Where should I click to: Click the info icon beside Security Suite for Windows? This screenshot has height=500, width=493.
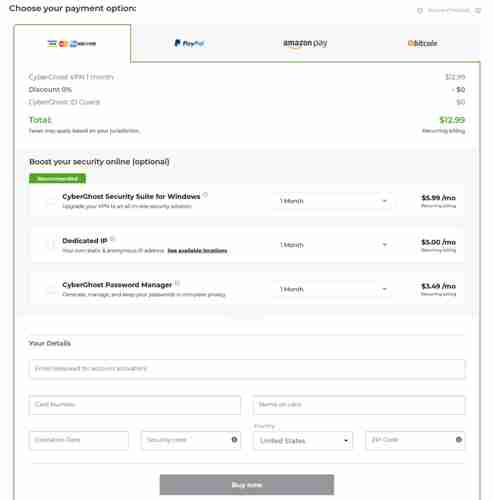[205, 195]
